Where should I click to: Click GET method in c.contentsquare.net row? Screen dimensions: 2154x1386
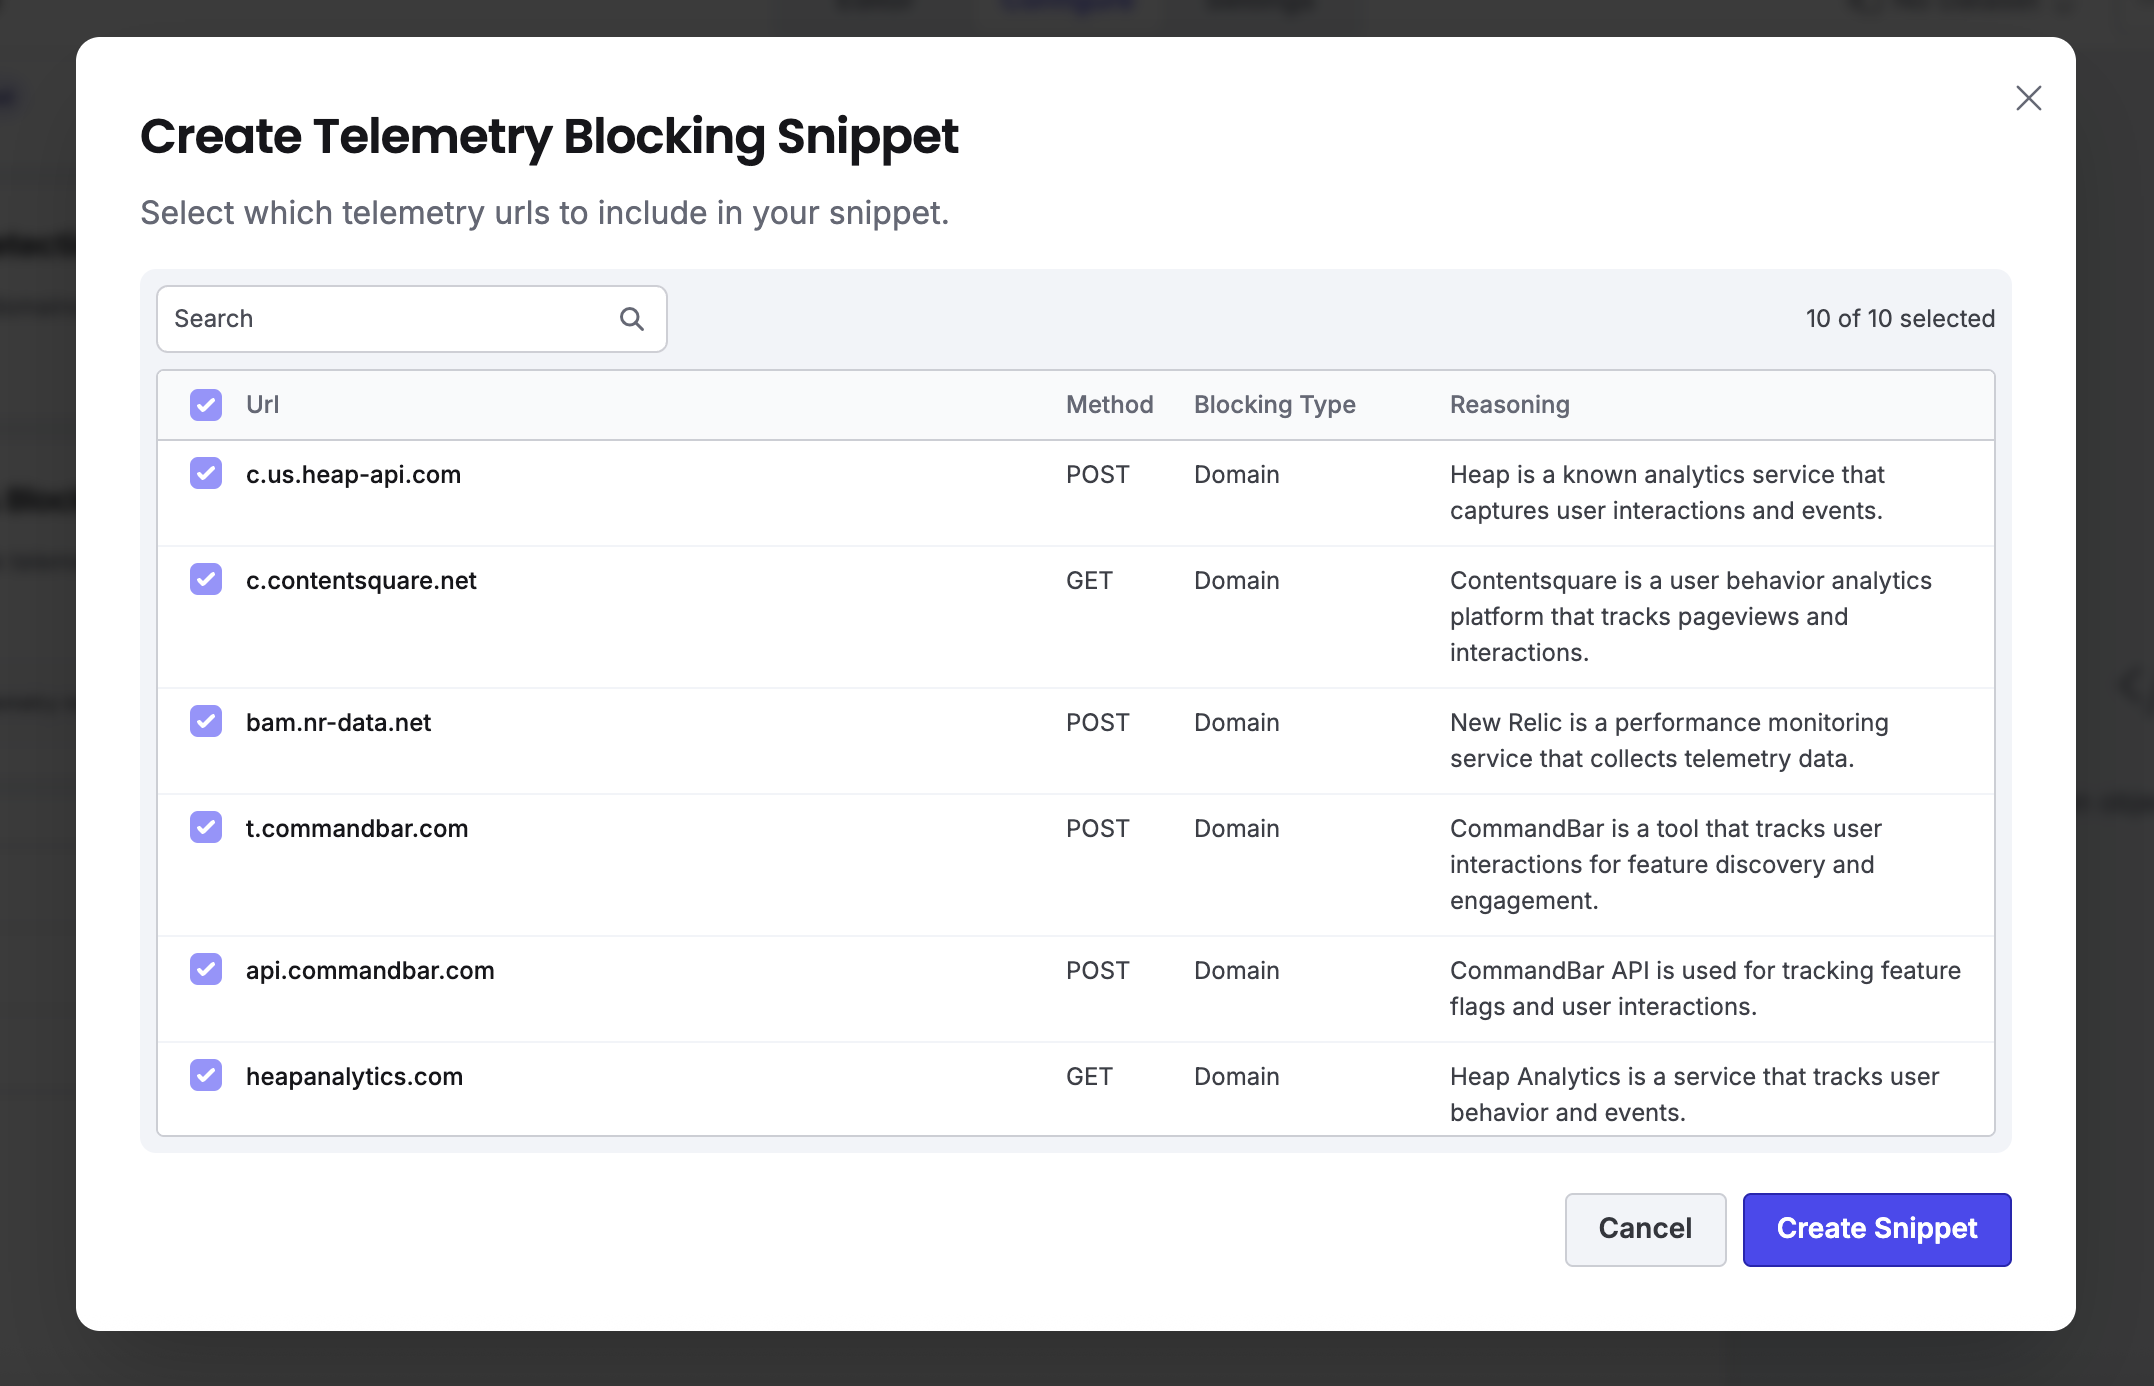click(x=1089, y=581)
